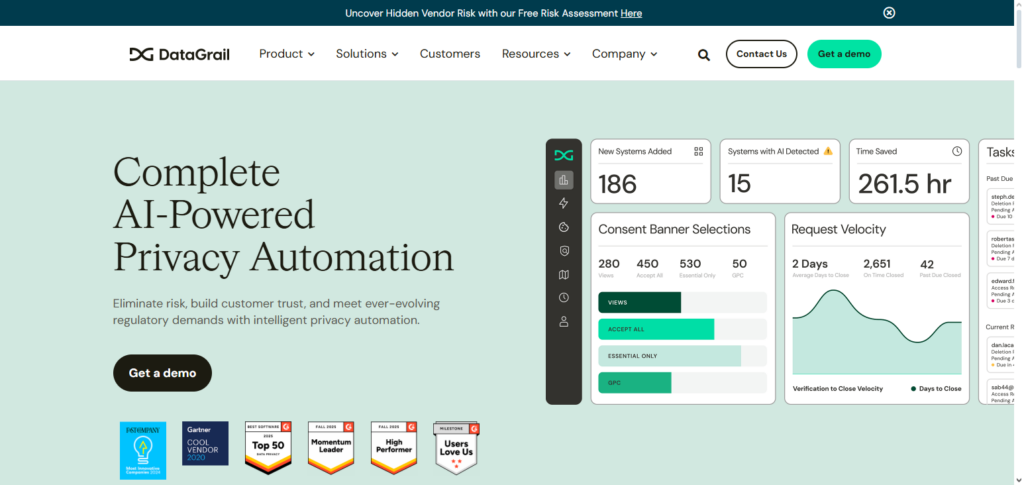Image resolution: width=1024 pixels, height=485 pixels.
Task: Expand the Solutions dropdown menu
Action: (367, 54)
